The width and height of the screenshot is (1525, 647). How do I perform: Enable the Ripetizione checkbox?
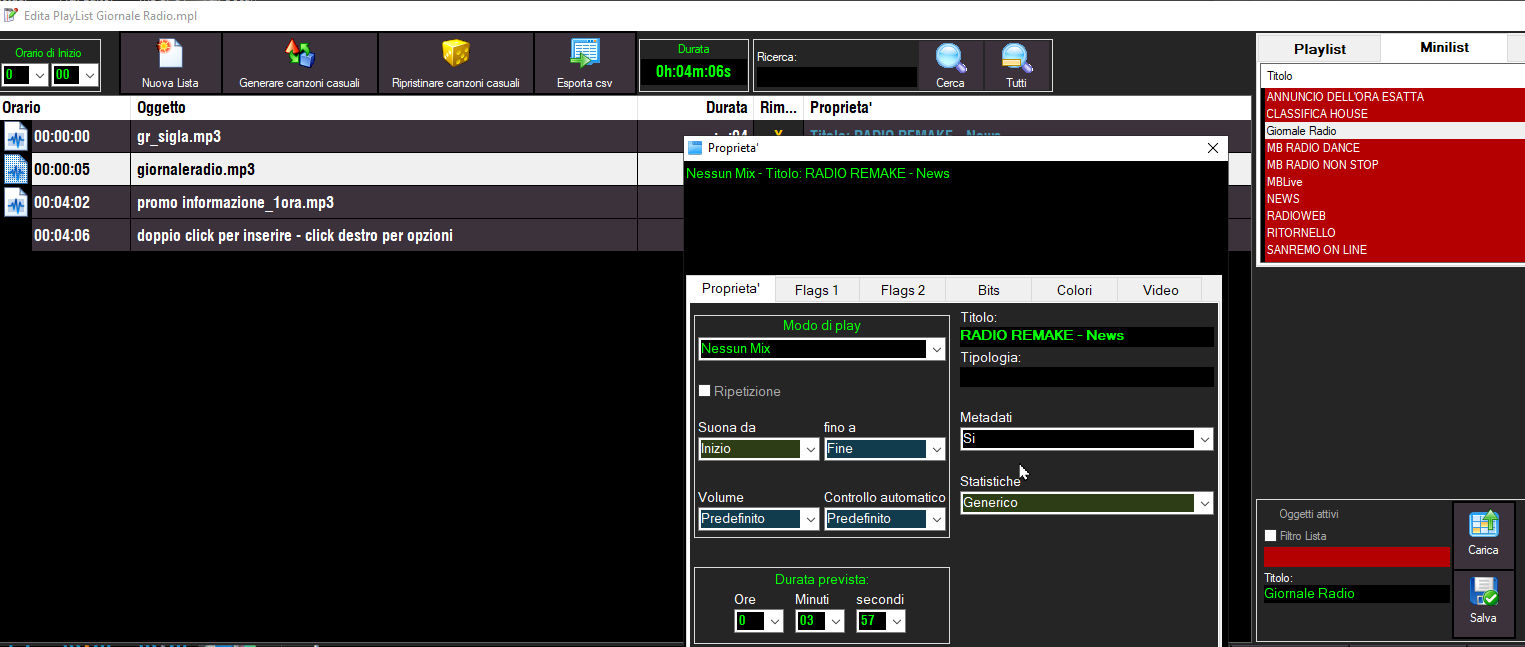point(704,391)
